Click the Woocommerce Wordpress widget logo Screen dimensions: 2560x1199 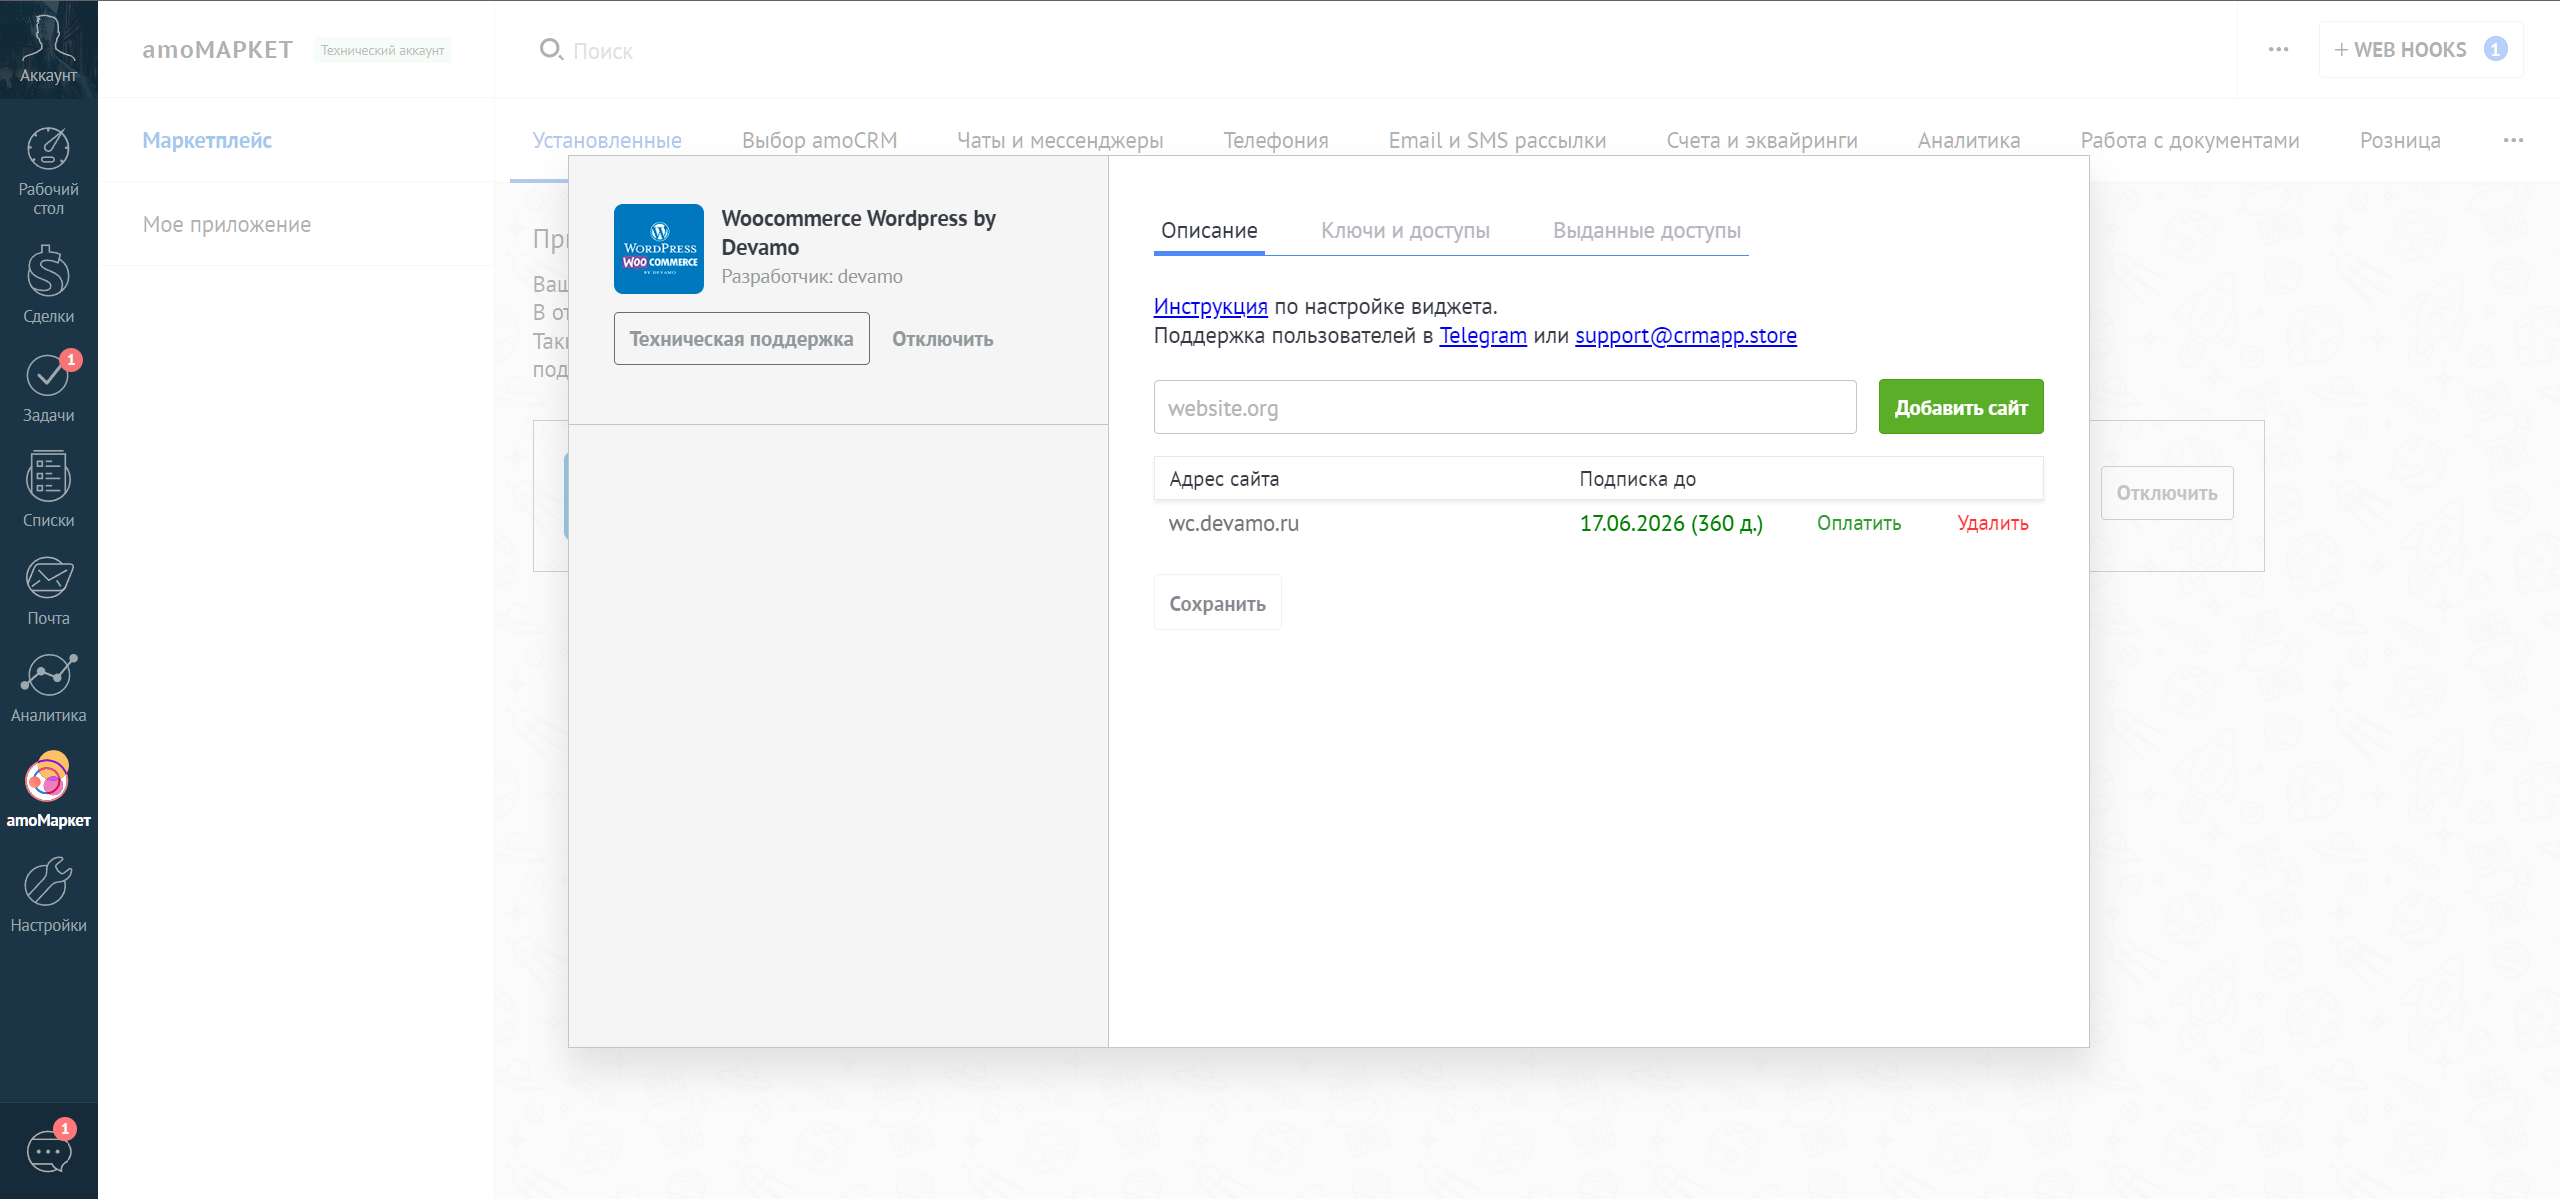[x=659, y=249]
